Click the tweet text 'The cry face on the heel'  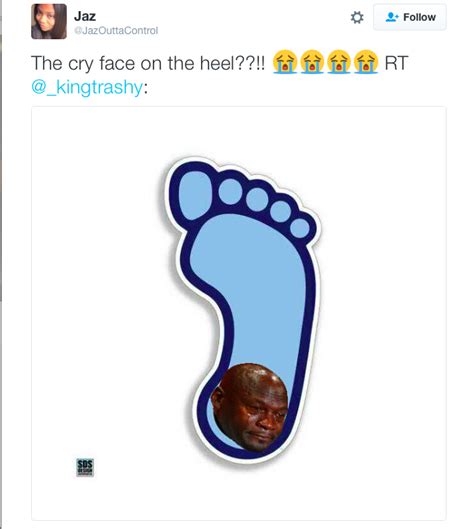click(x=148, y=63)
